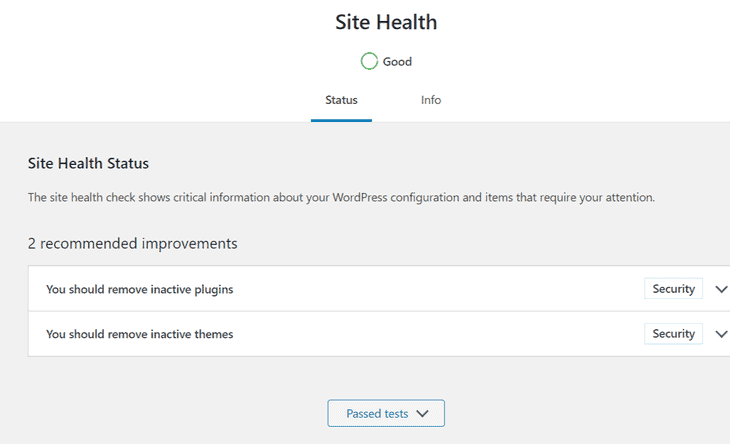
Task: Click Security badge on inactive plugins row
Action: [x=673, y=289]
